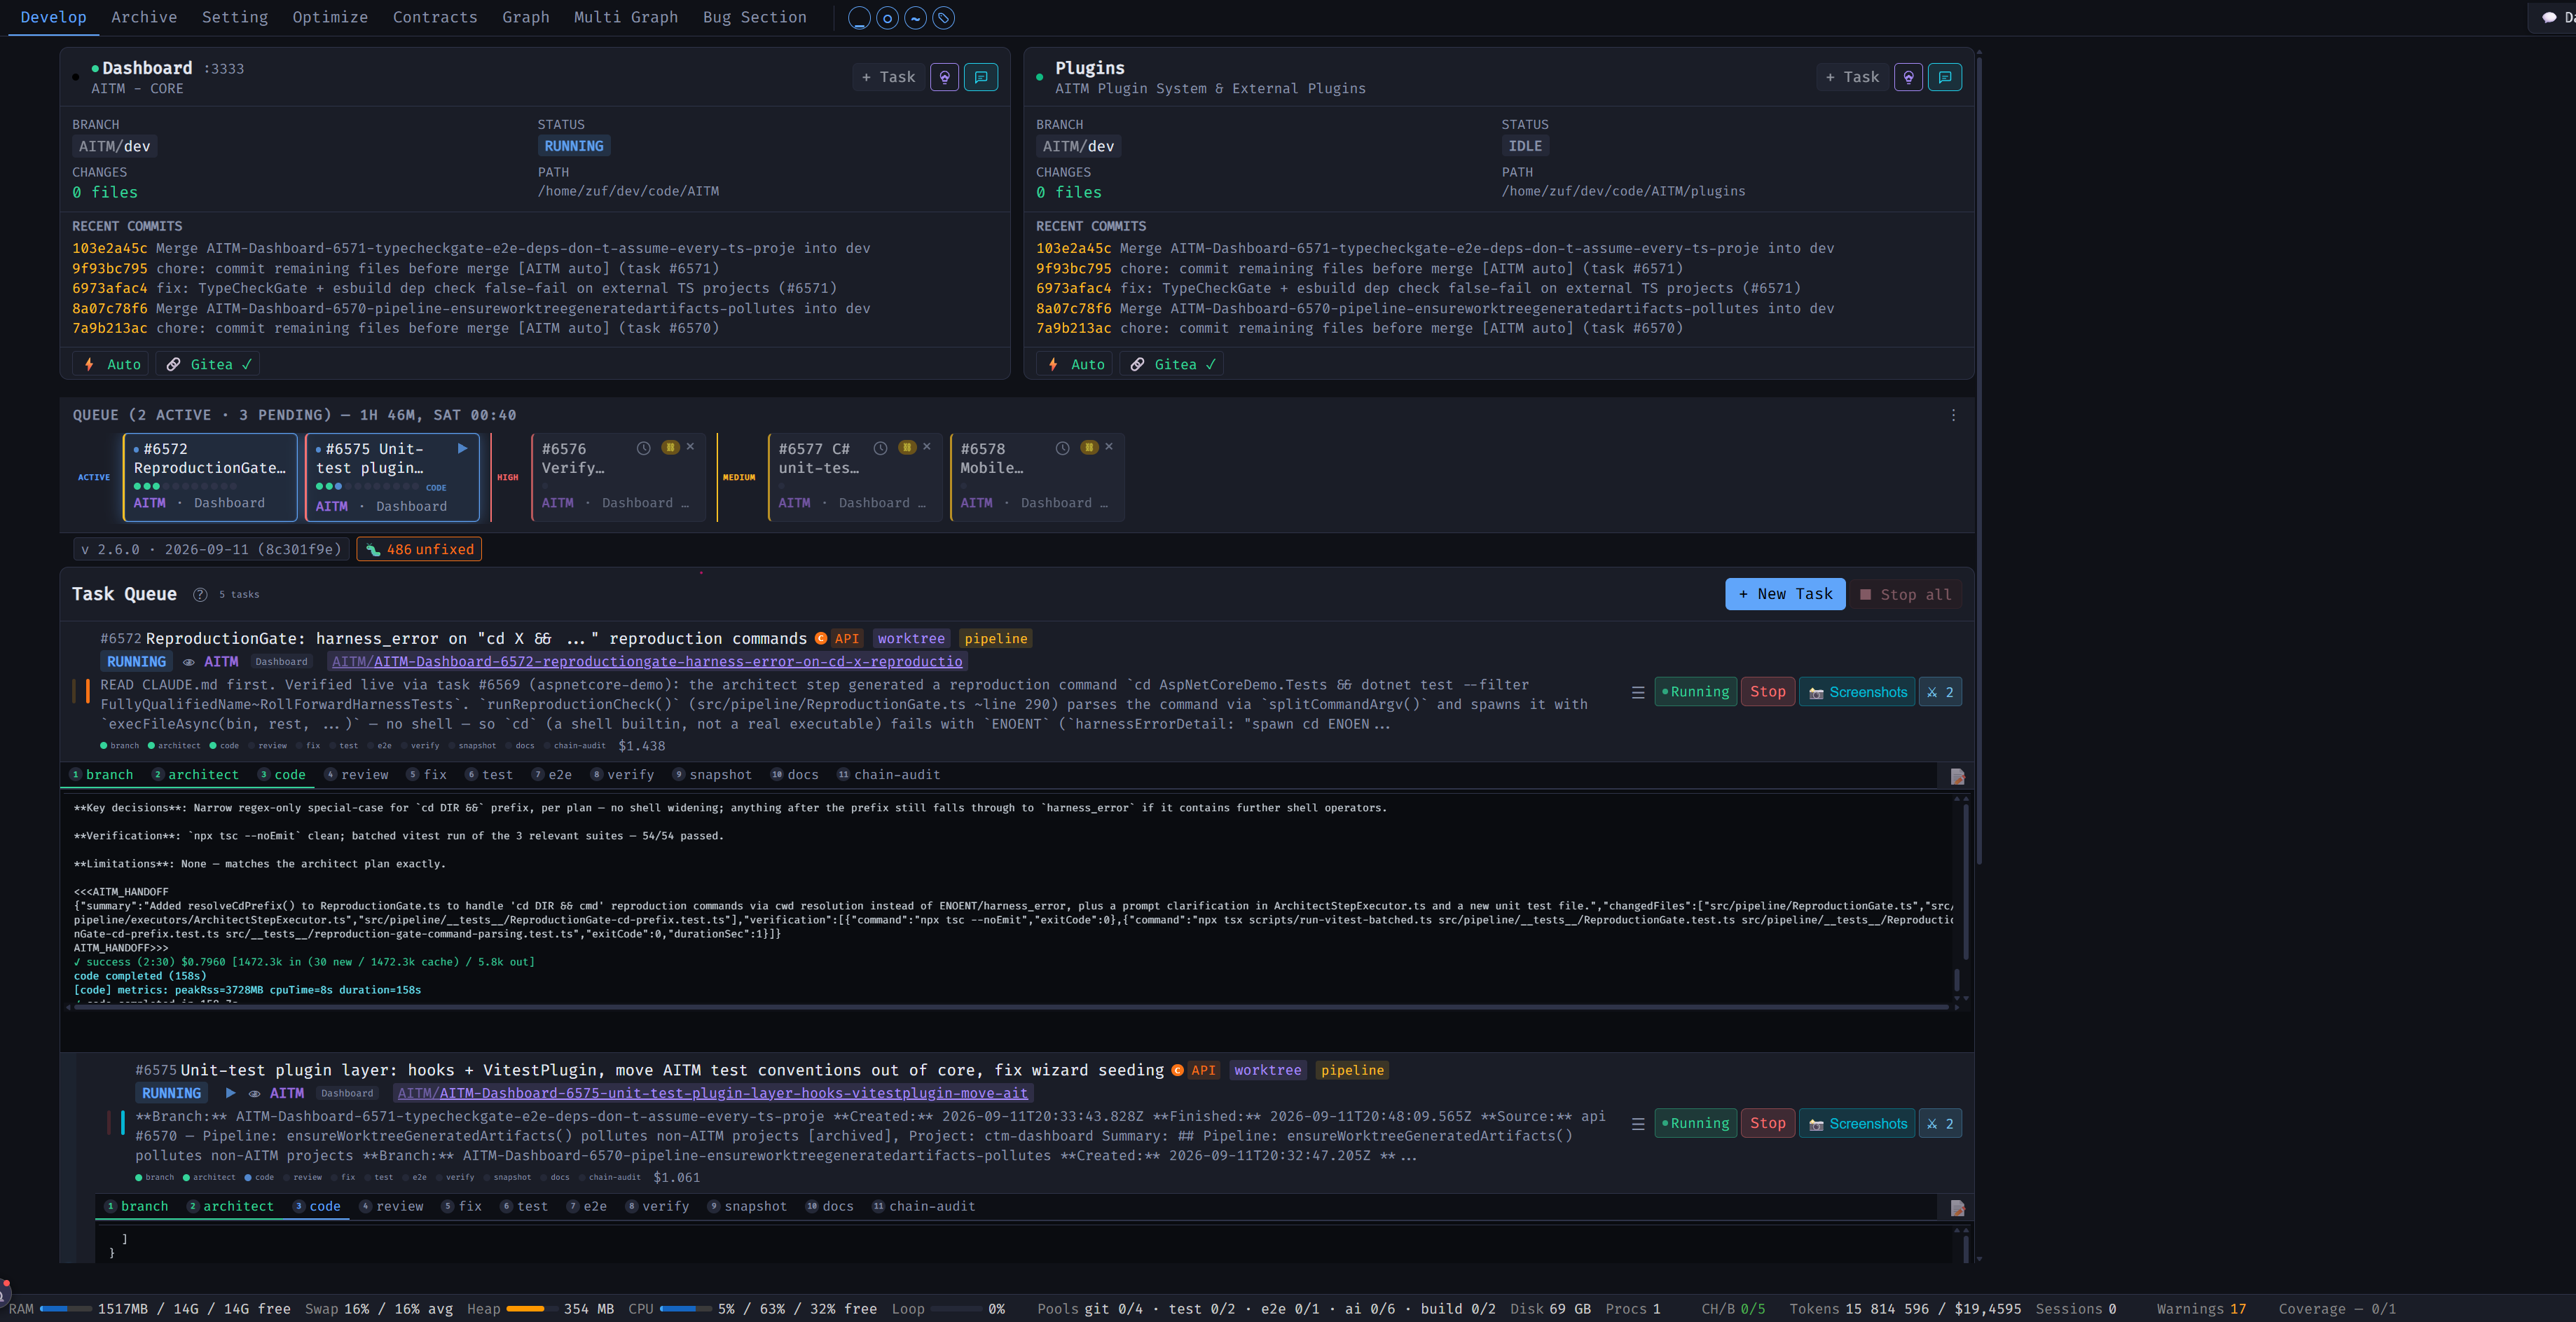Viewport: 2576px width, 1322px height.
Task: Toggle the Running status button of task #6572
Action: click(1696, 692)
